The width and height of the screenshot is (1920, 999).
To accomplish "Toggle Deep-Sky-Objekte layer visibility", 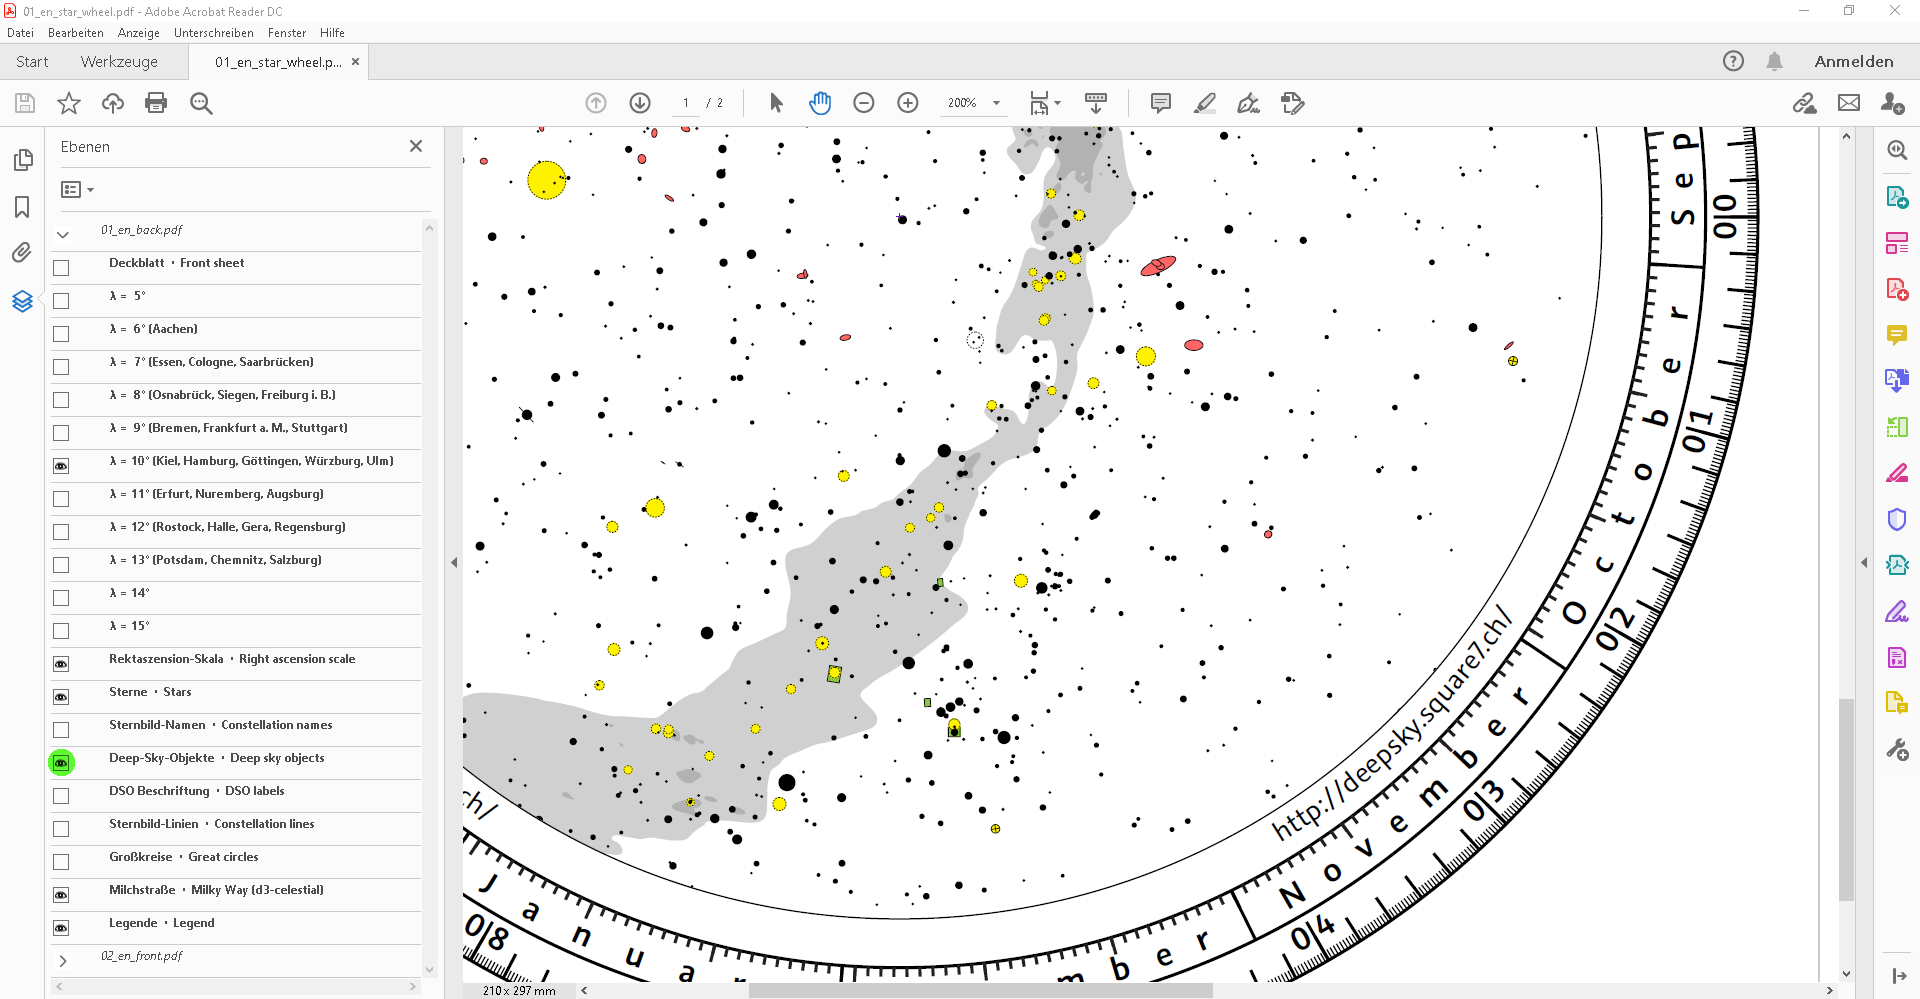I will (x=61, y=763).
